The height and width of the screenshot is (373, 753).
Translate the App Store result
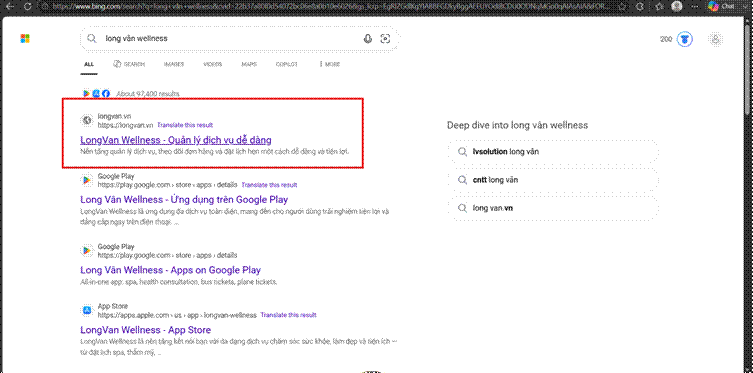(289, 315)
